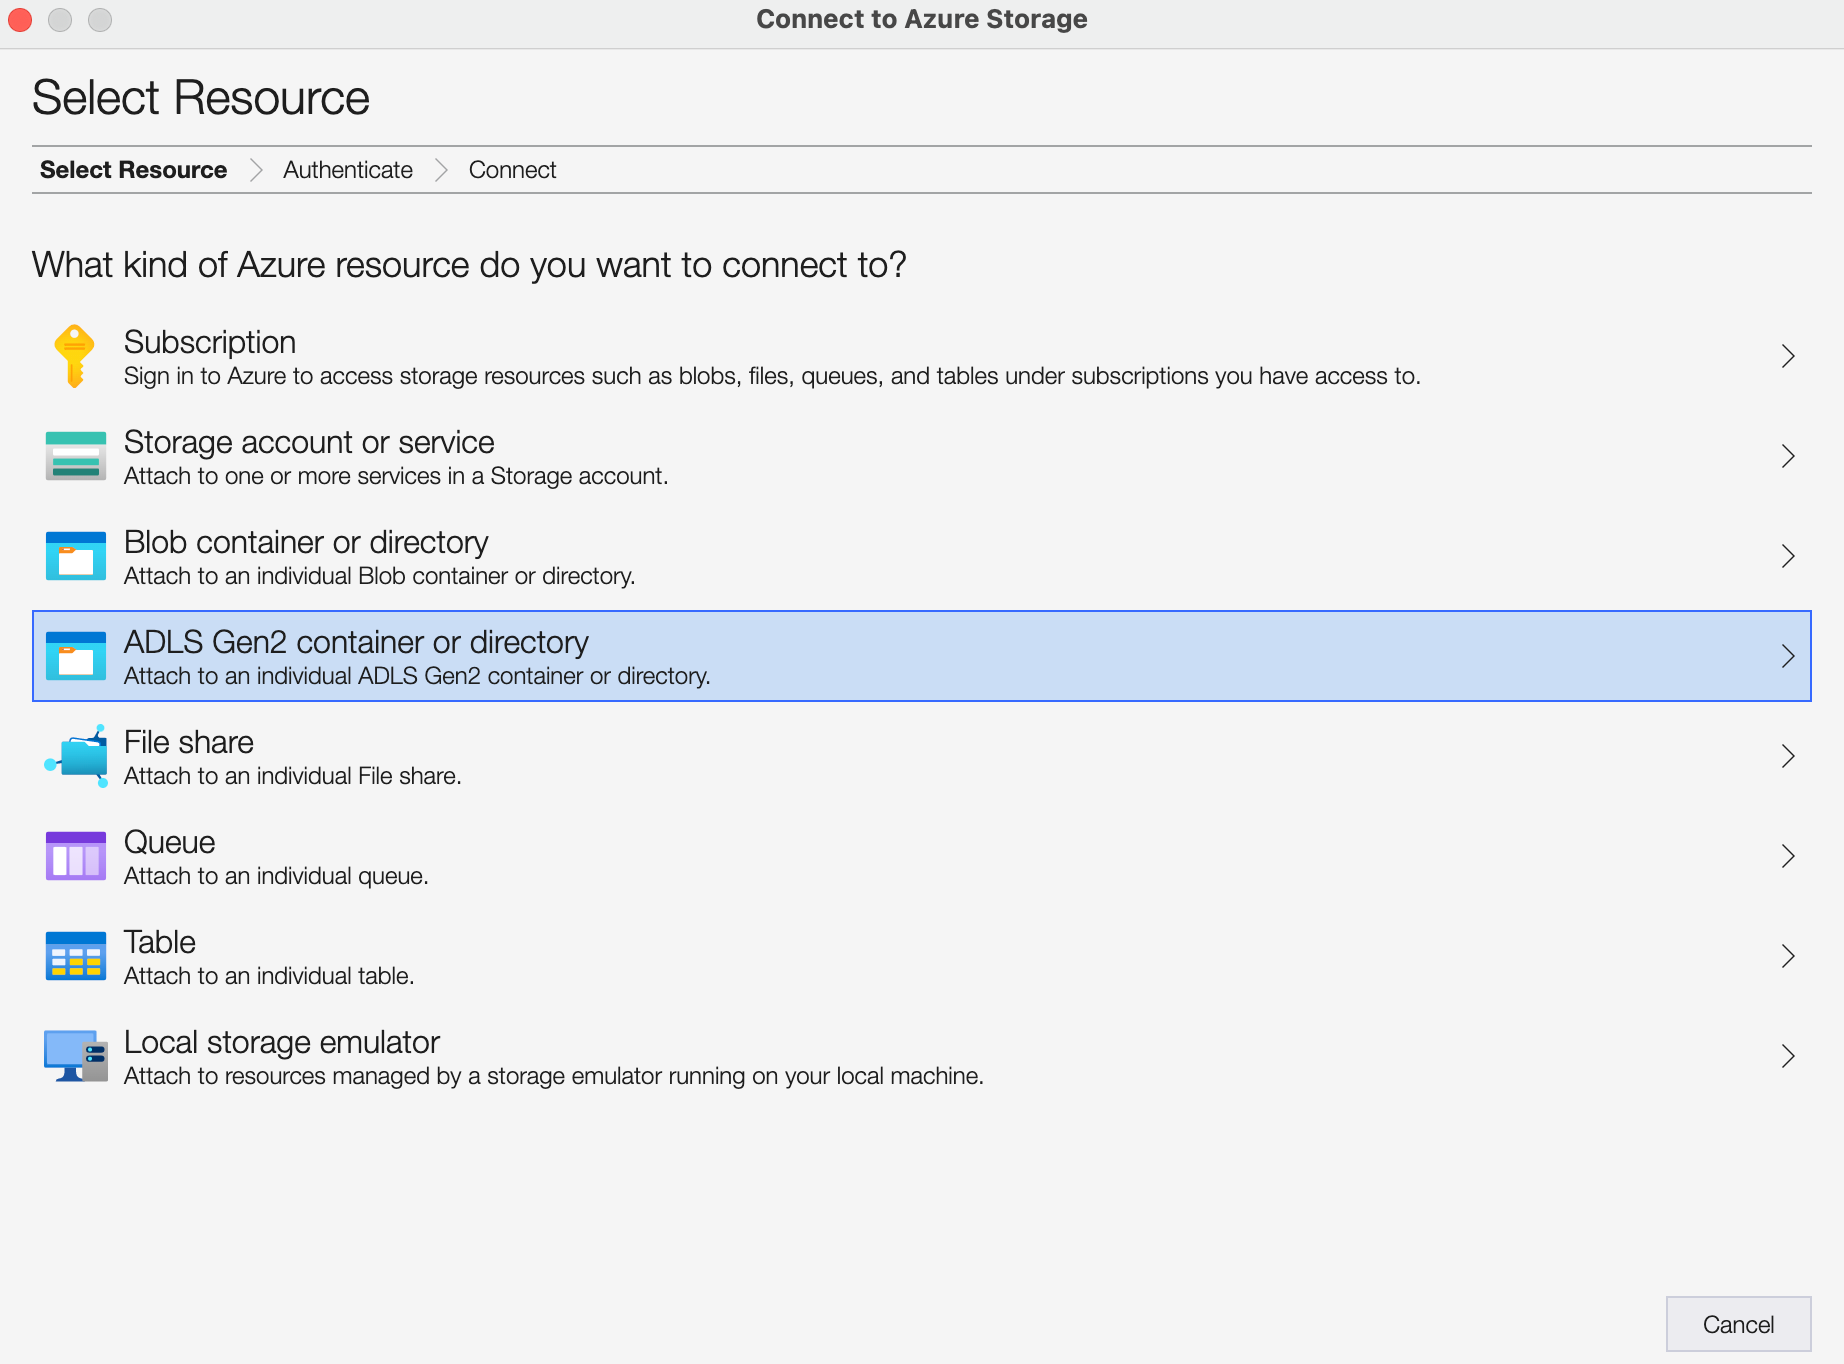Screen dimensions: 1844x1364
Task: Click the chevron on the File share row
Action: point(1788,756)
